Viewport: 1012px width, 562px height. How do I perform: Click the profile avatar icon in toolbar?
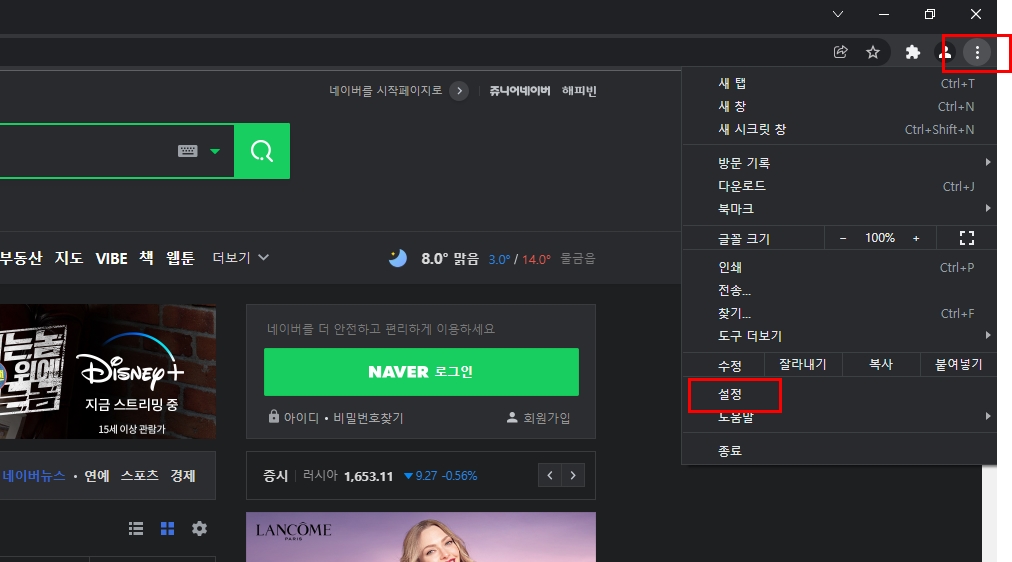(945, 52)
